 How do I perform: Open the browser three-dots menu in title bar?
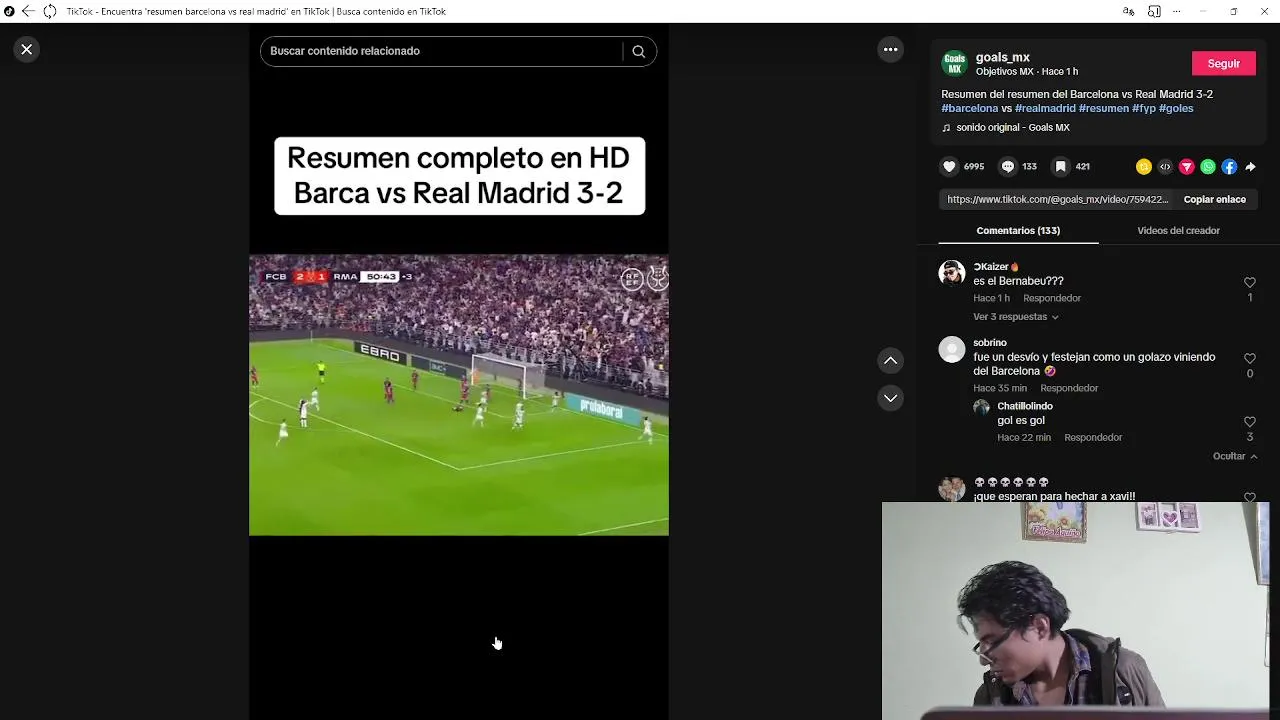pyautogui.click(x=1177, y=11)
